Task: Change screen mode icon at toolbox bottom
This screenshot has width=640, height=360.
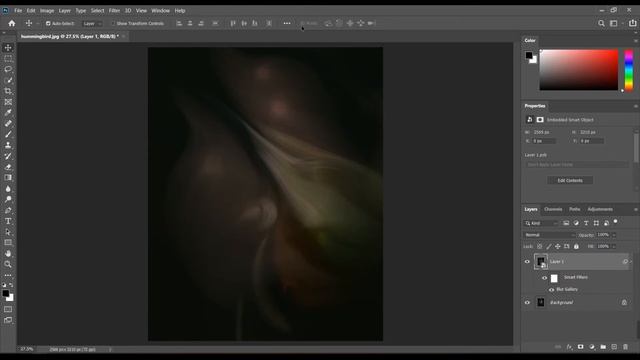Action: tap(8, 320)
